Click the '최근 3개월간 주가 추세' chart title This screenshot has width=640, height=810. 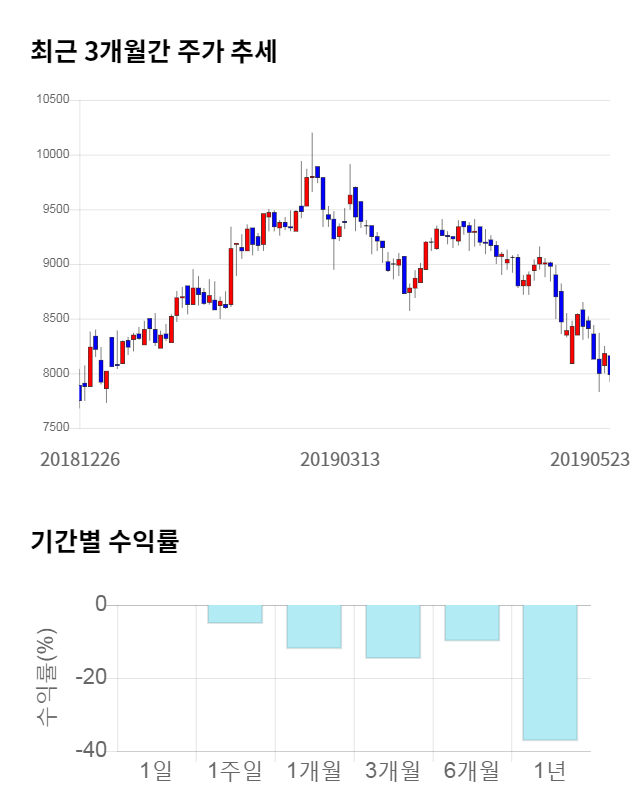pos(153,52)
